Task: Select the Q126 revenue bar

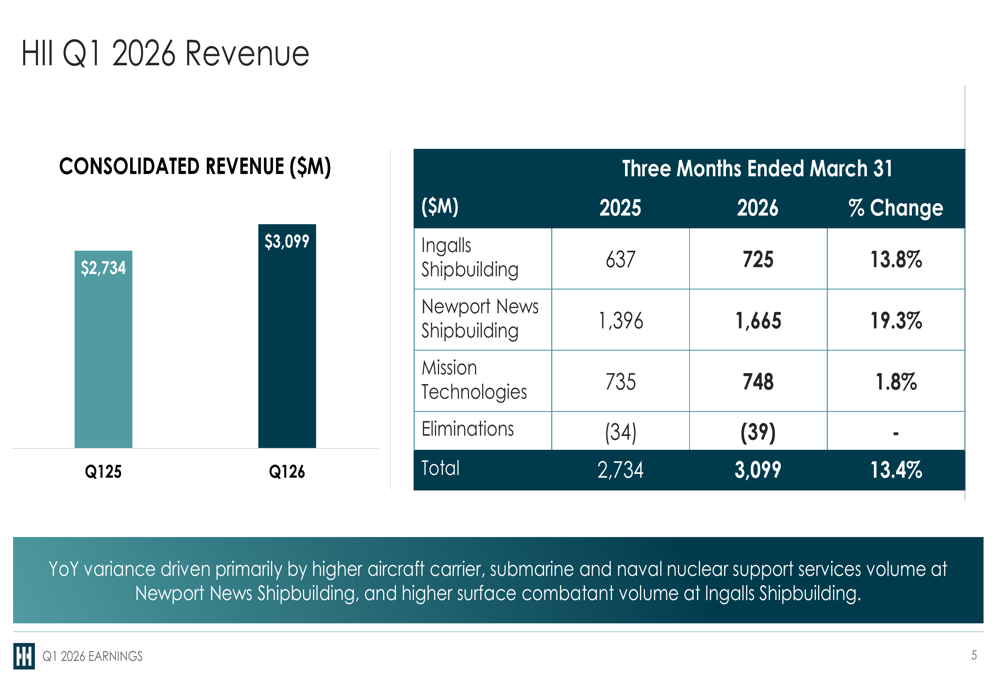Action: point(287,335)
